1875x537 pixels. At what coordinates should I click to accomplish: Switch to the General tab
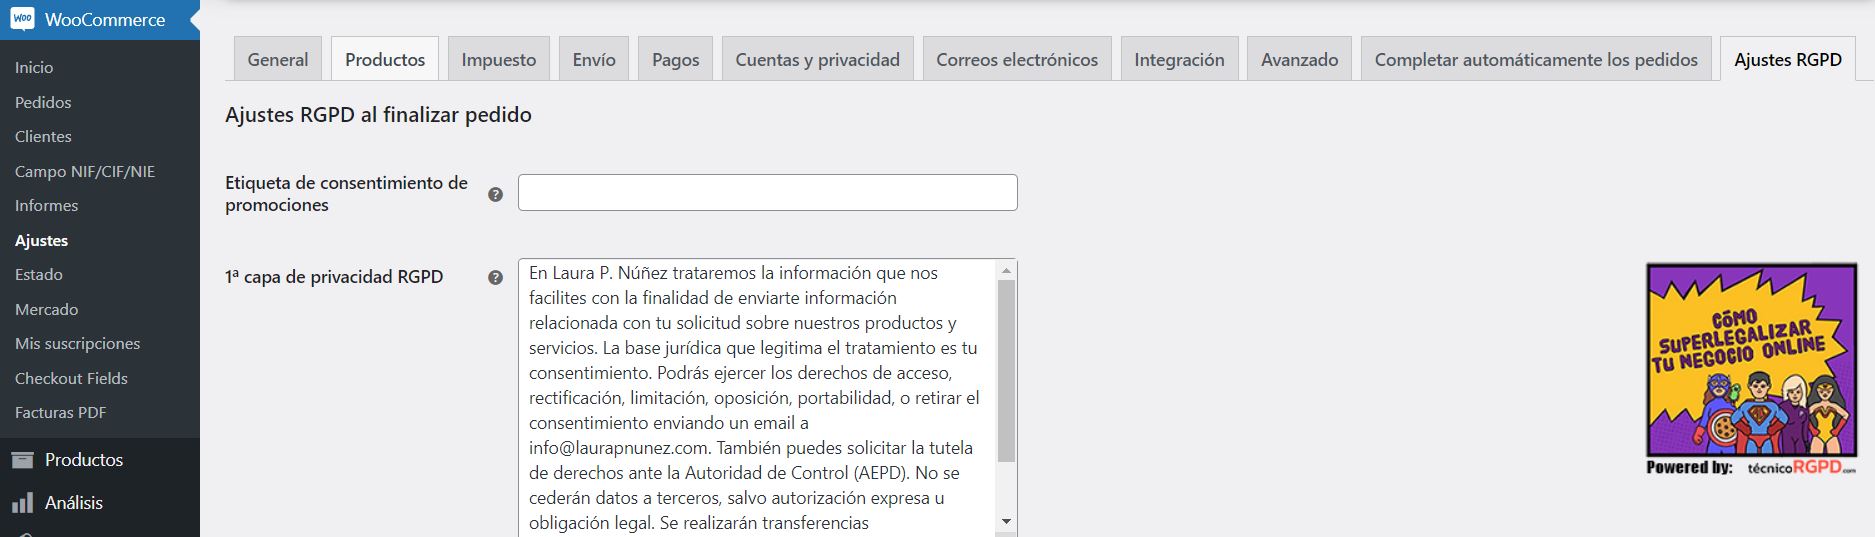point(278,59)
